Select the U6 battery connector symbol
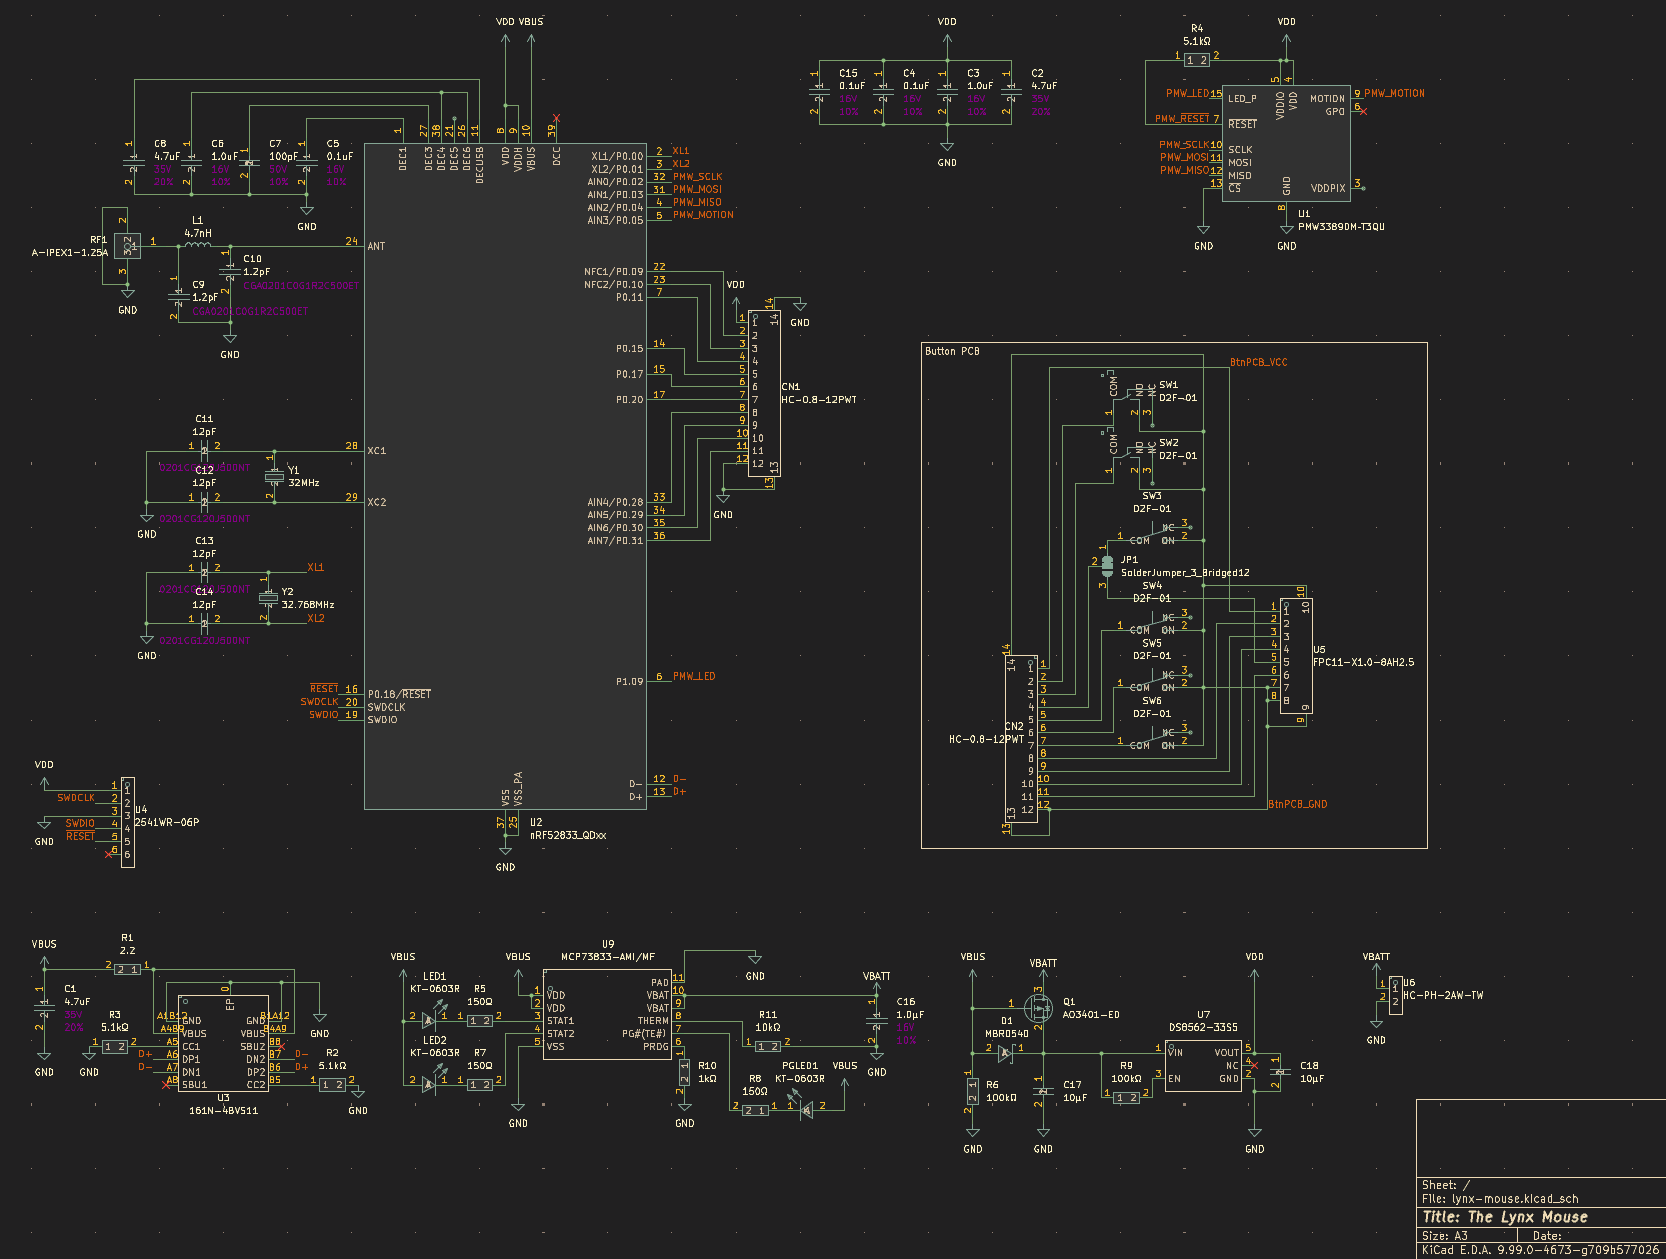The width and height of the screenshot is (1666, 1259). (x=1396, y=995)
